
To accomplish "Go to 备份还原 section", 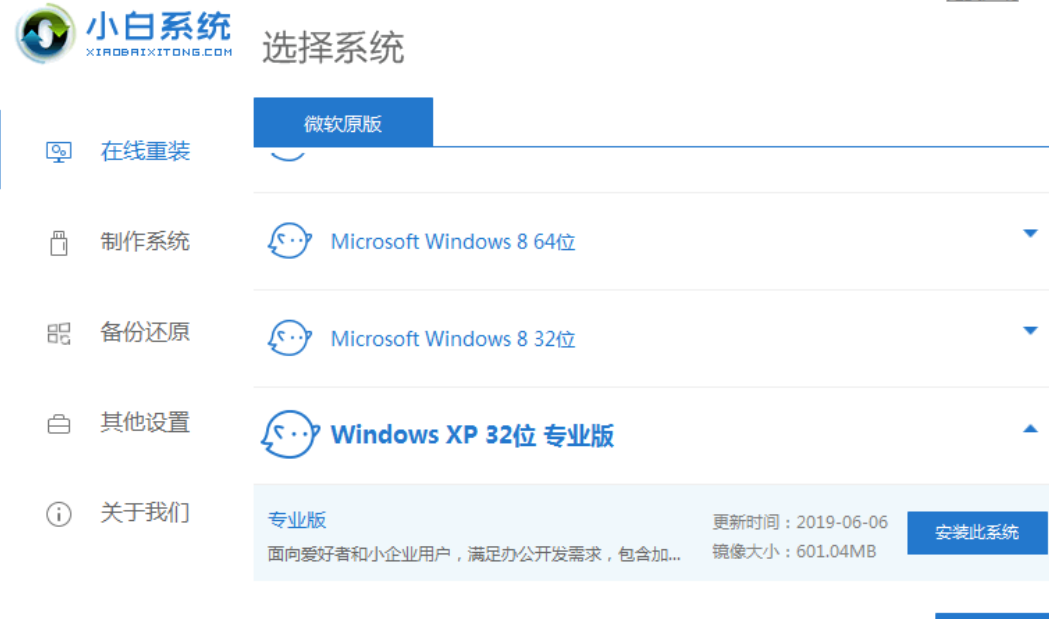I will coord(145,333).
